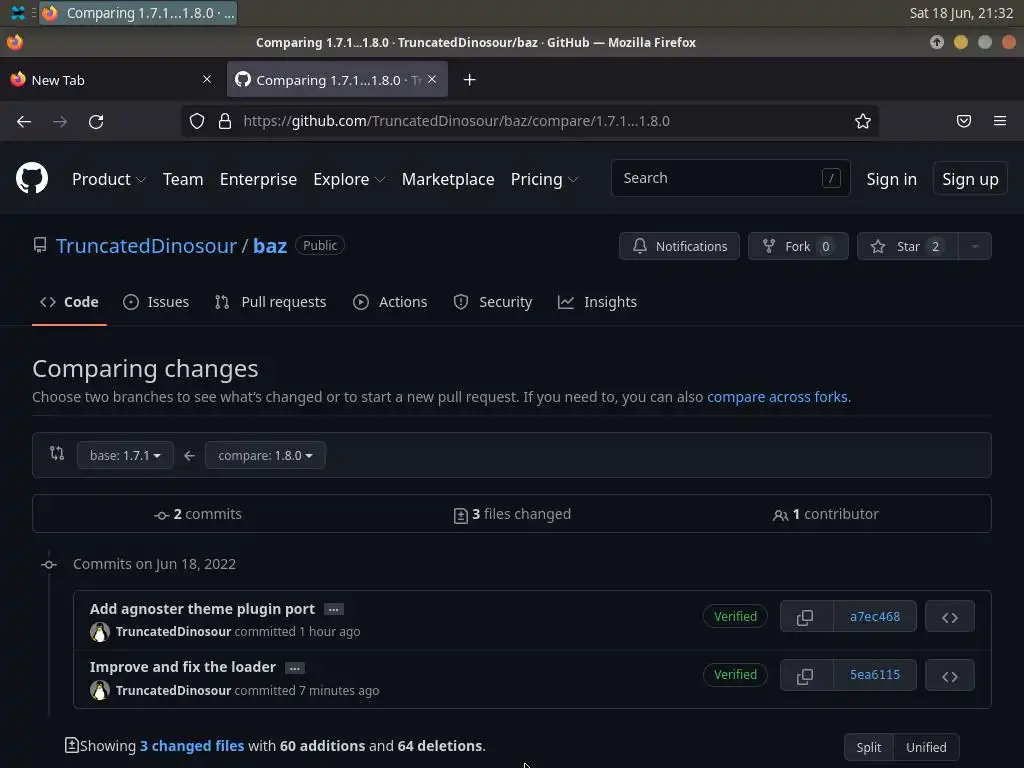1024x768 pixels.
Task: Copy full SHA for commit 5ea6115
Action: coord(805,675)
